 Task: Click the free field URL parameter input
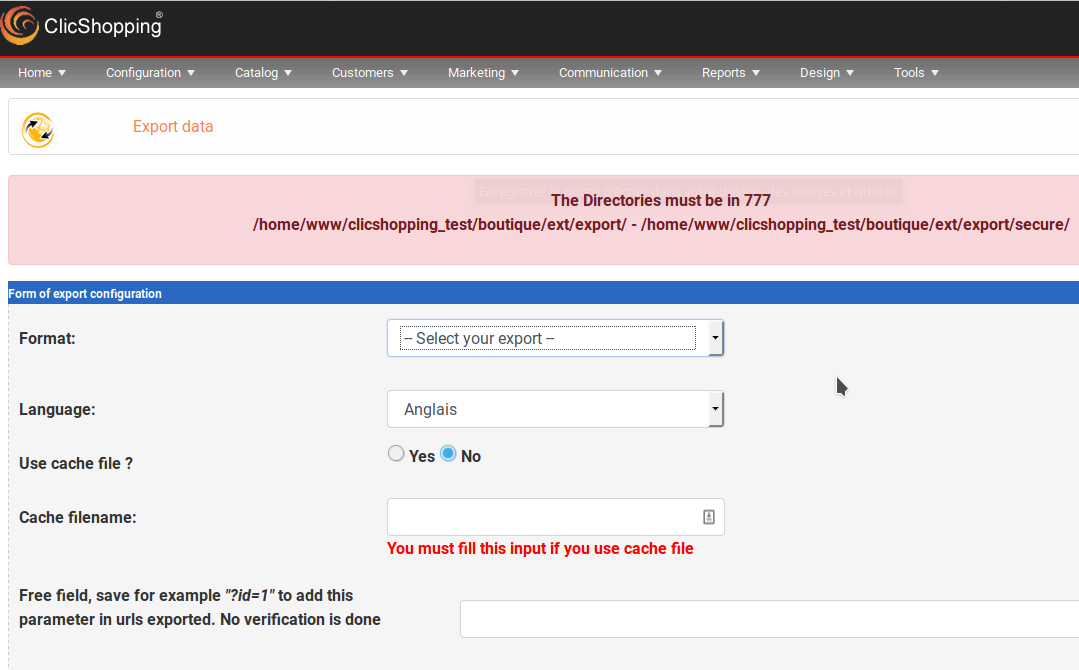pos(769,619)
